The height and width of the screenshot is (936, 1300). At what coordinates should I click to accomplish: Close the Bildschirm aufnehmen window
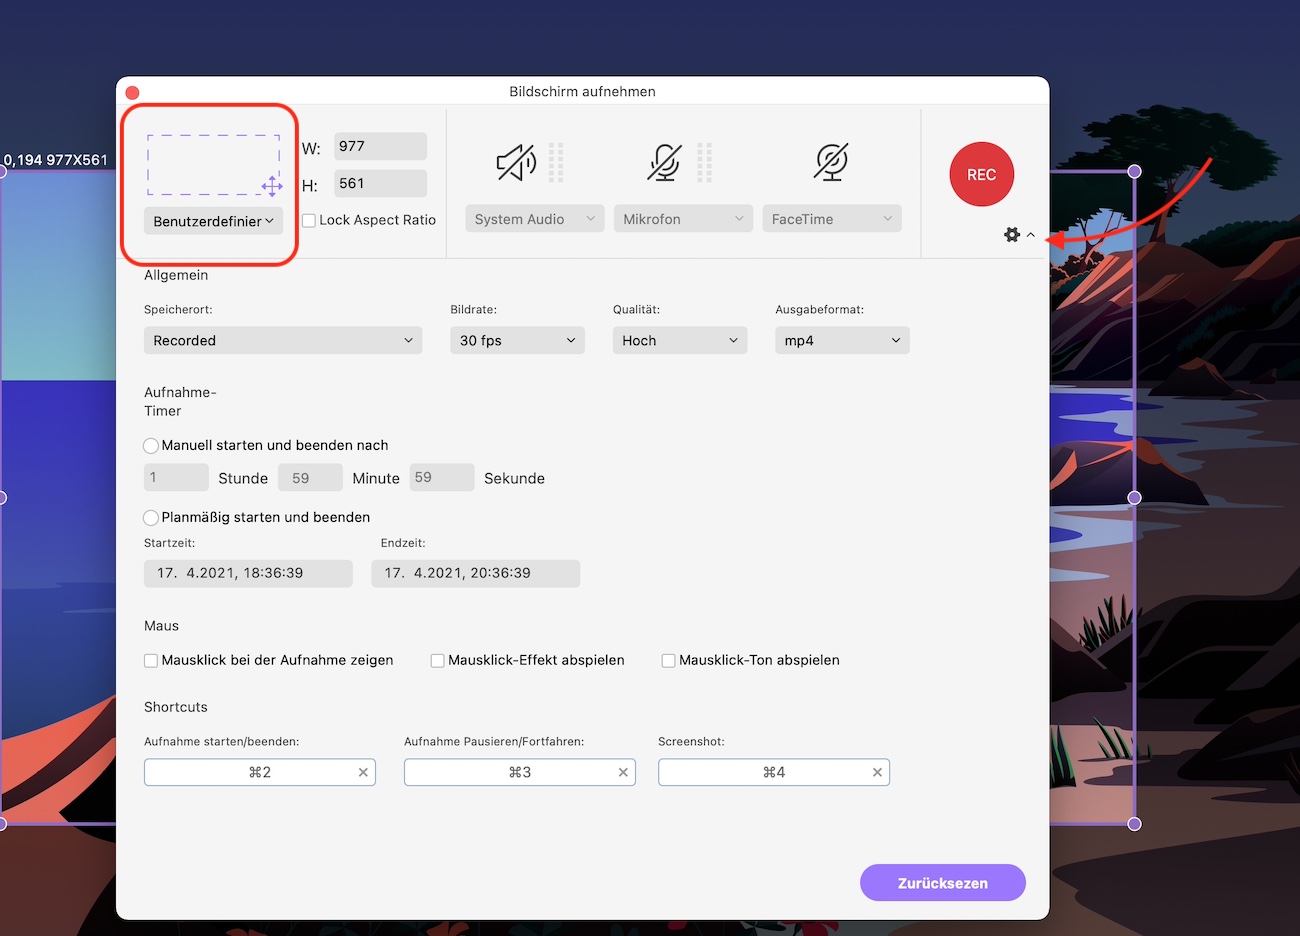(x=132, y=92)
